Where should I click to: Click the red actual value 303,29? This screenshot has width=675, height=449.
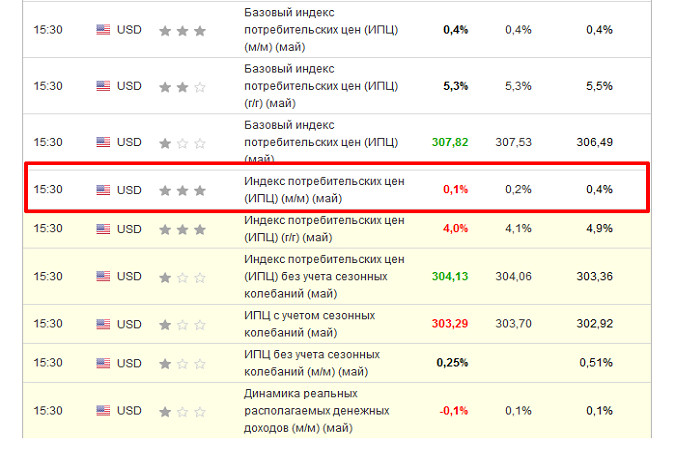coord(450,323)
